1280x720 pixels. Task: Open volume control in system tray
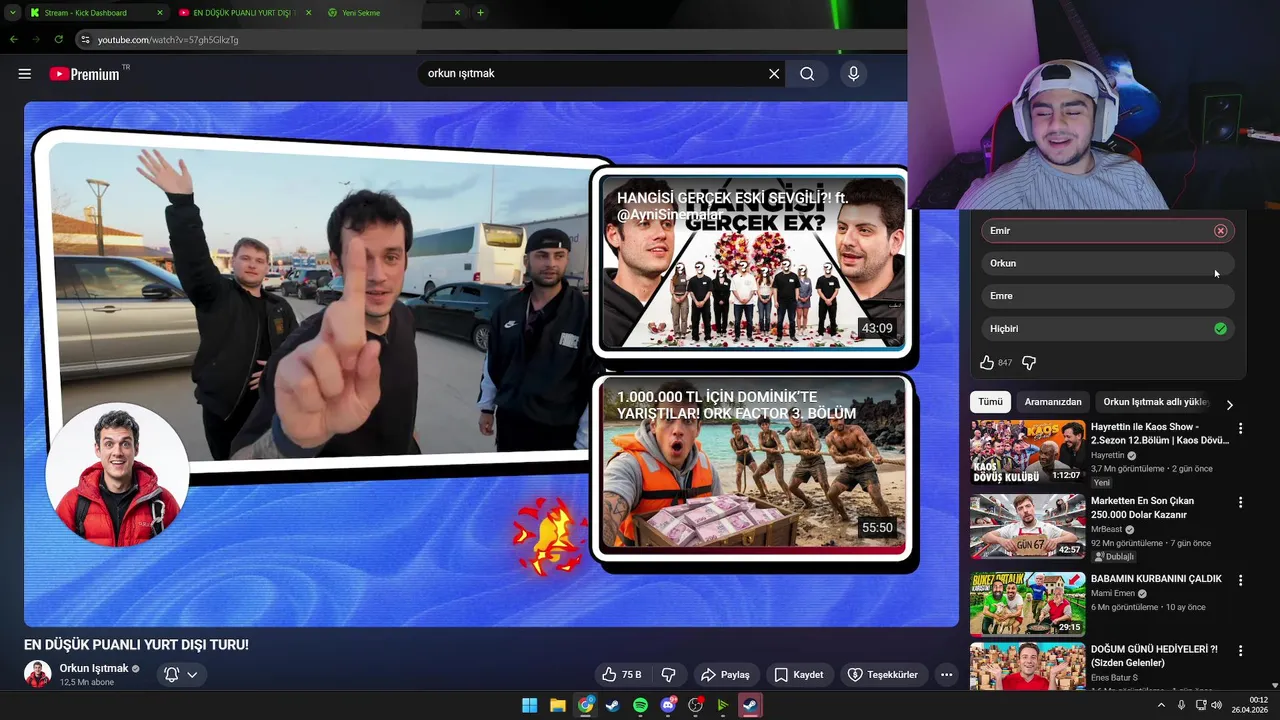coord(1217,705)
